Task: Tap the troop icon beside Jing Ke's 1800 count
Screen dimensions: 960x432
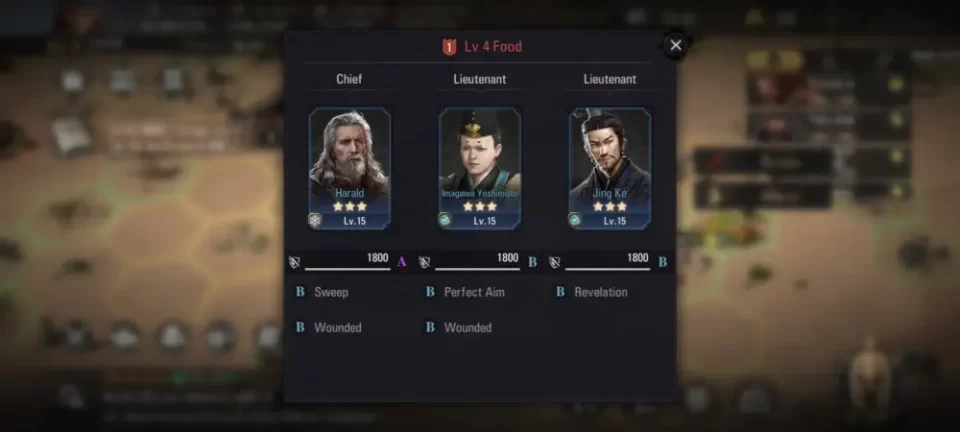Action: pyautogui.click(x=555, y=262)
